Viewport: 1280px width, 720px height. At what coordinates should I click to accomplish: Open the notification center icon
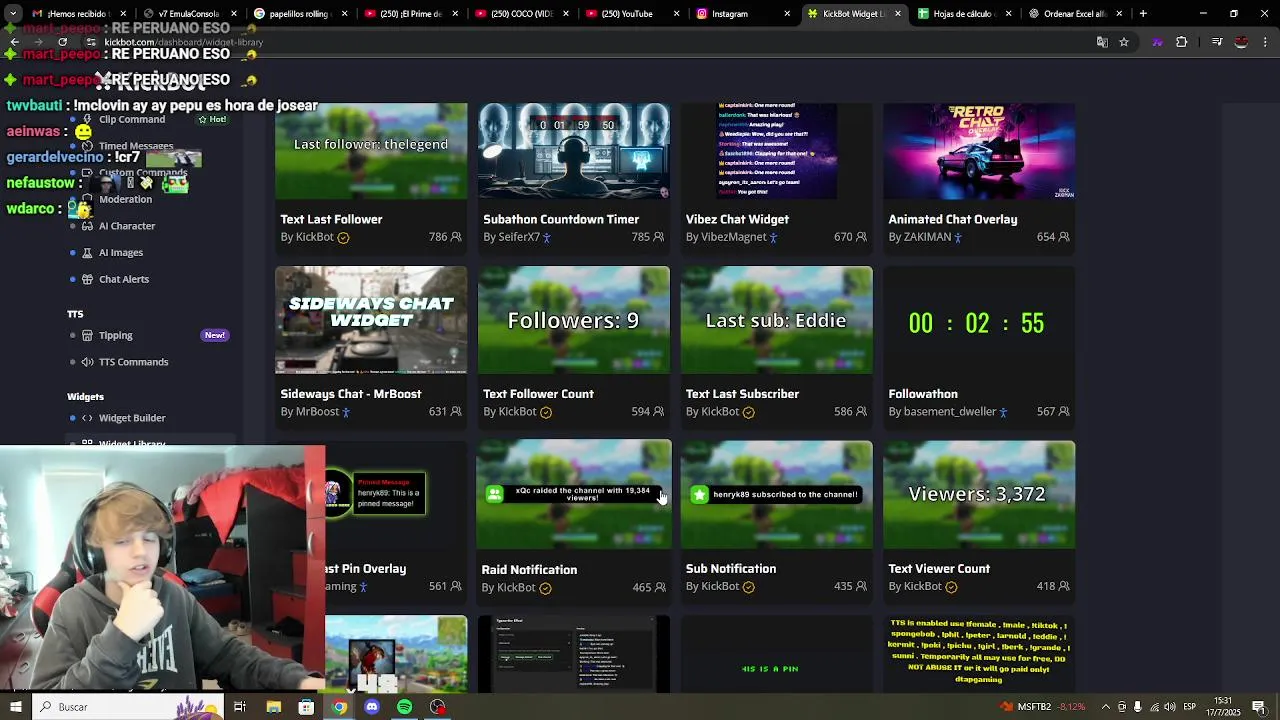pyautogui.click(x=1259, y=707)
